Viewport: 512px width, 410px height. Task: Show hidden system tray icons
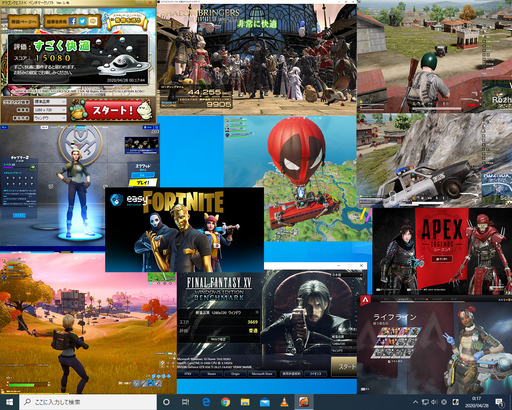415,402
